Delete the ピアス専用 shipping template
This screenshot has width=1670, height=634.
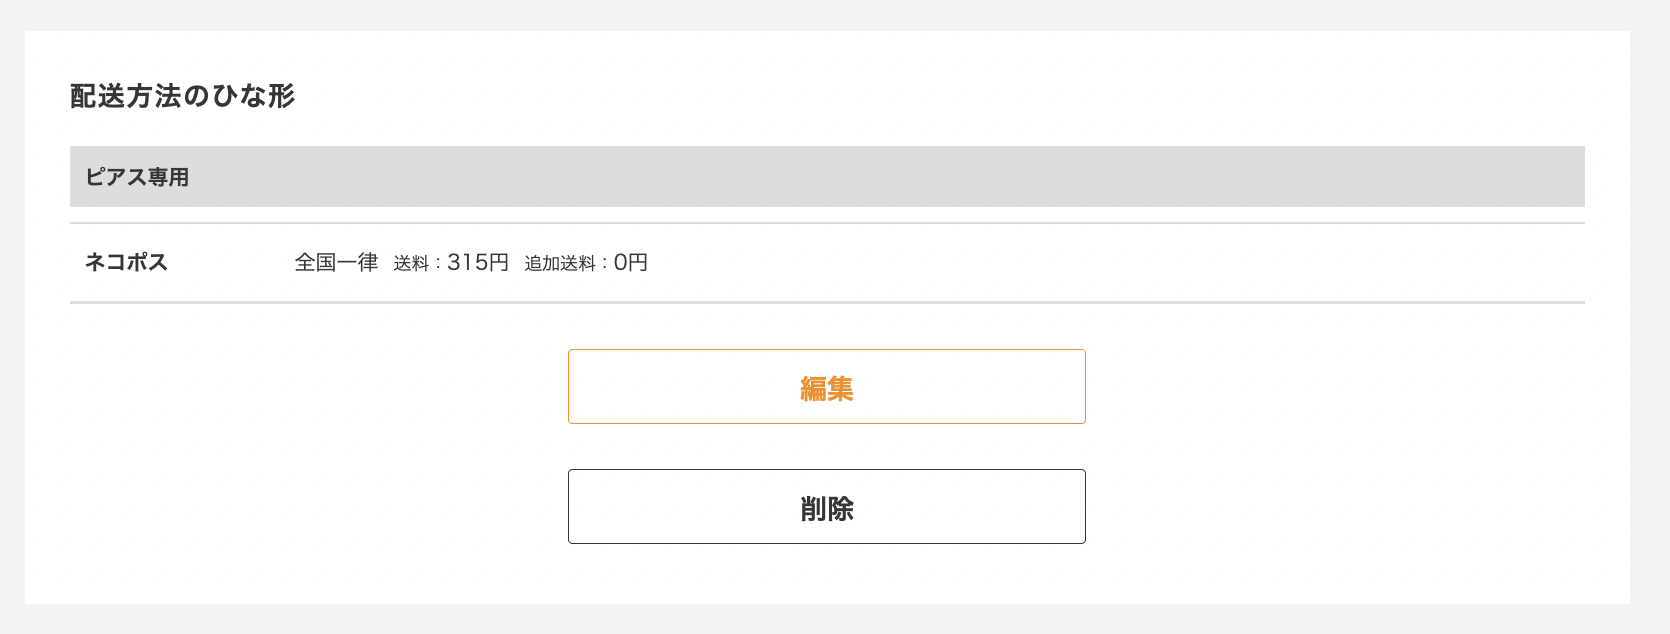tap(826, 506)
